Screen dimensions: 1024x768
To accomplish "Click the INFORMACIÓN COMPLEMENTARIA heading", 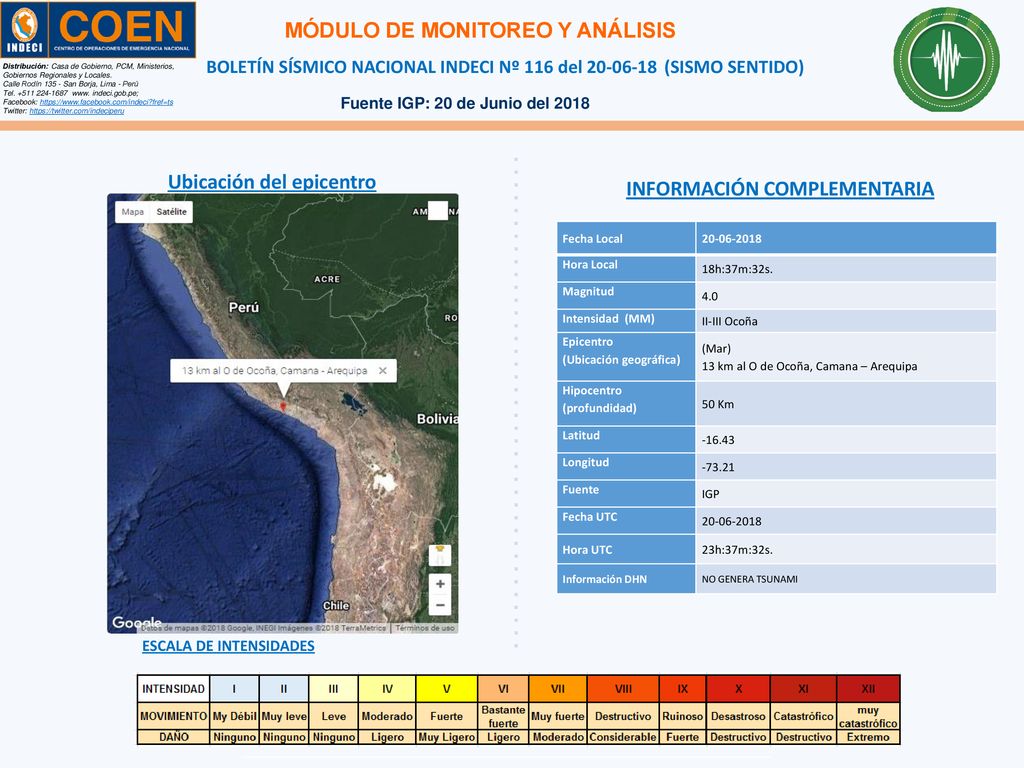I will (x=780, y=189).
